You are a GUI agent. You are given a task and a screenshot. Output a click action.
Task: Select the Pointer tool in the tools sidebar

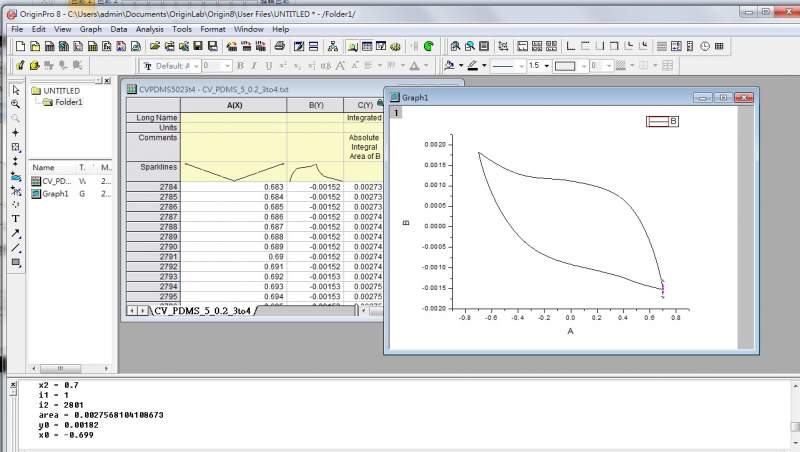pos(16,90)
